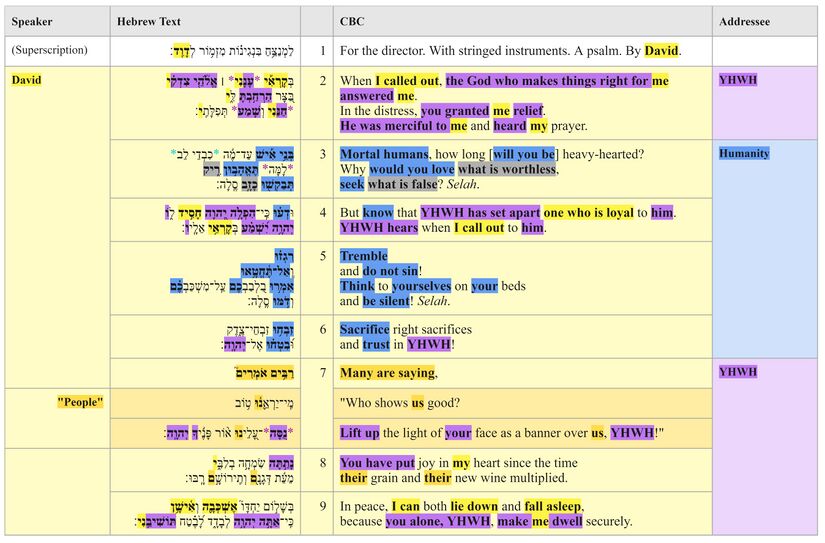Click highlighted 'fall asleep' in verse 9
This screenshot has height=543, width=825.
pyautogui.click(x=550, y=506)
